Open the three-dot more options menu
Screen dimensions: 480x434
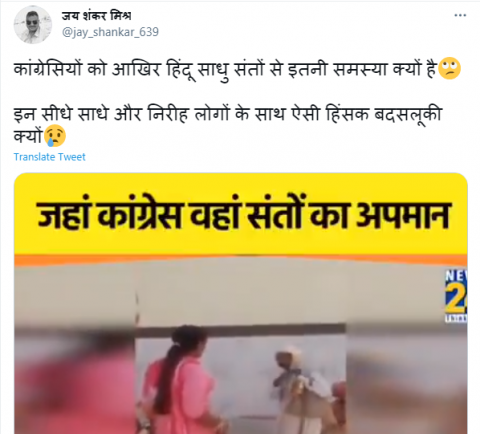click(x=460, y=15)
